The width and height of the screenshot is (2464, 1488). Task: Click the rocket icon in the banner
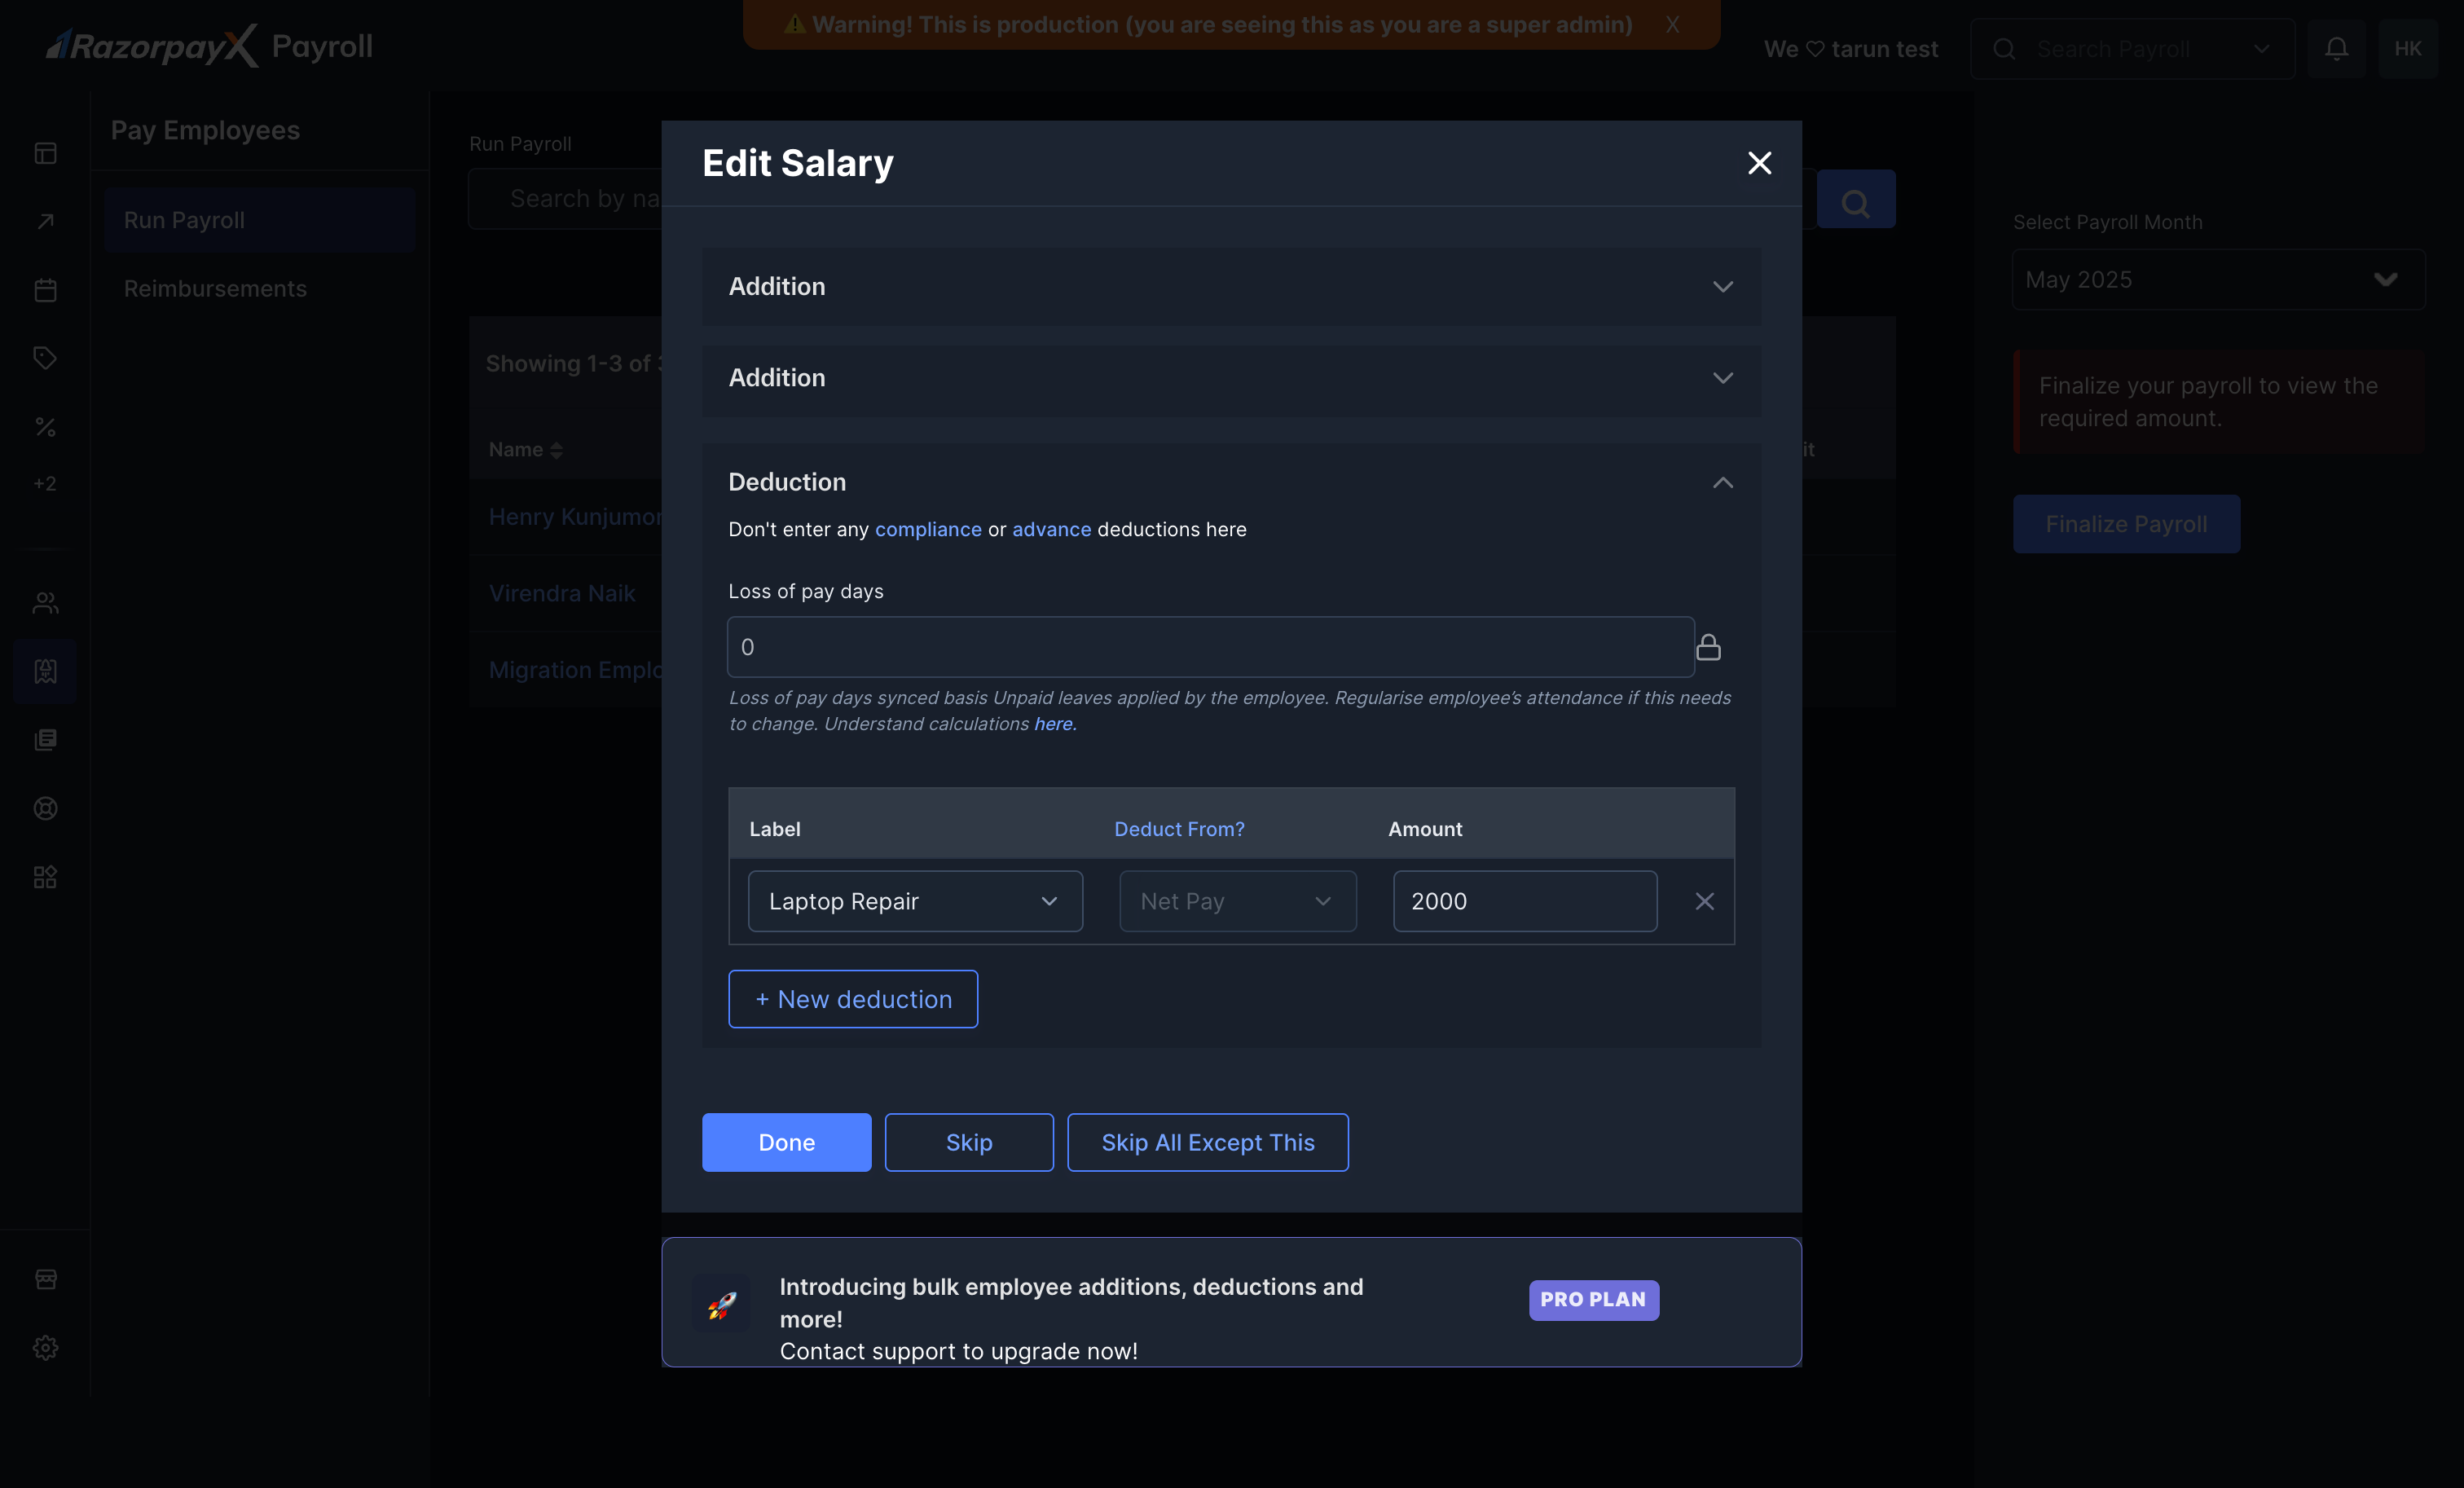721,1304
